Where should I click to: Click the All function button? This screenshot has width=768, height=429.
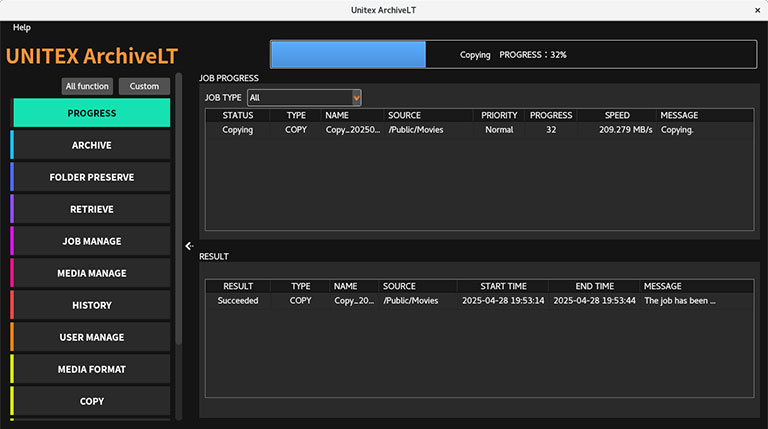(x=87, y=86)
